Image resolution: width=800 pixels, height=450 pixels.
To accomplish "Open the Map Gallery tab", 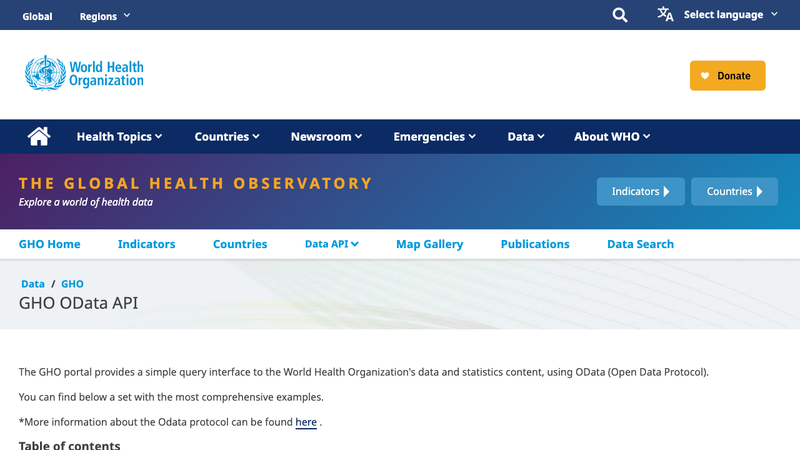I will point(430,244).
